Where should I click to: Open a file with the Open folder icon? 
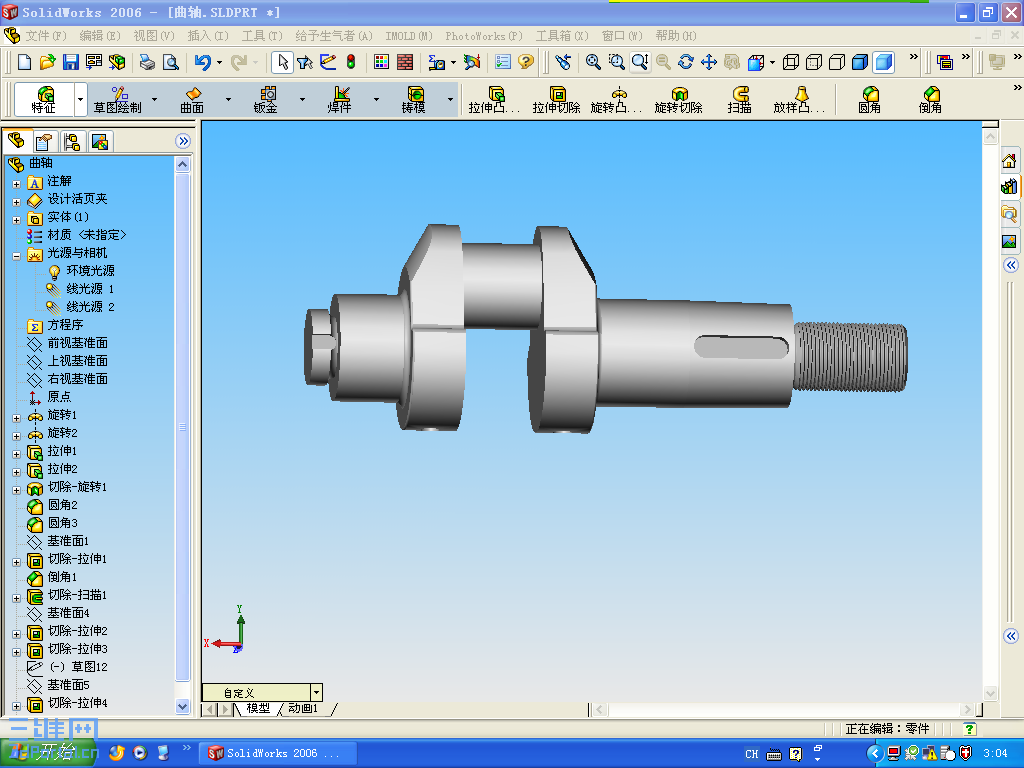point(47,62)
